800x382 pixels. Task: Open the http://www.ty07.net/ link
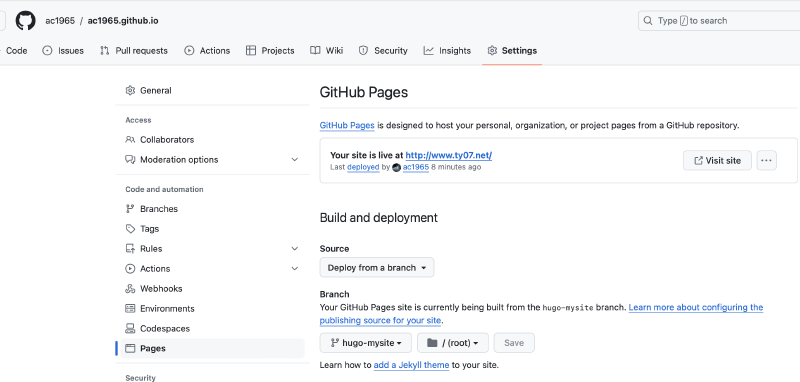click(448, 156)
